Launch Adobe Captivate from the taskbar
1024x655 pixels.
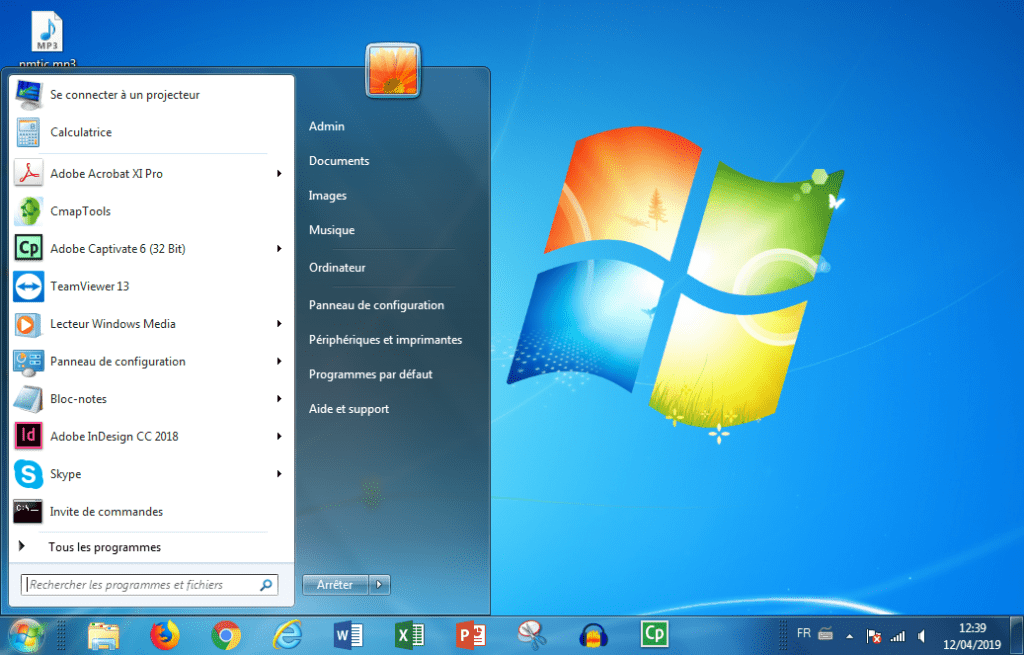tap(654, 633)
